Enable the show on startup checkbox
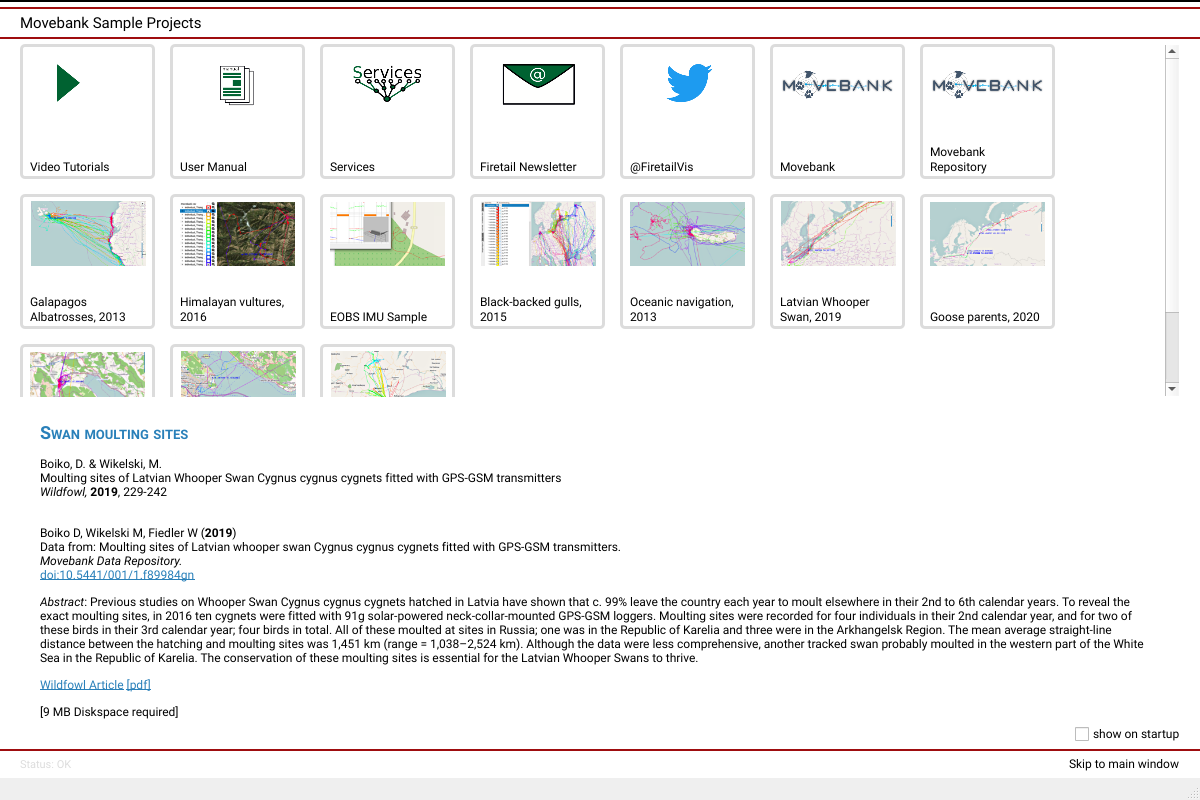The width and height of the screenshot is (1200, 800). click(1082, 734)
